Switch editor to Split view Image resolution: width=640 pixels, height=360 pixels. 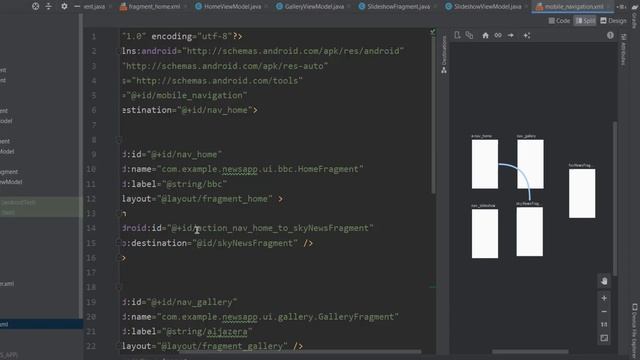(x=585, y=21)
